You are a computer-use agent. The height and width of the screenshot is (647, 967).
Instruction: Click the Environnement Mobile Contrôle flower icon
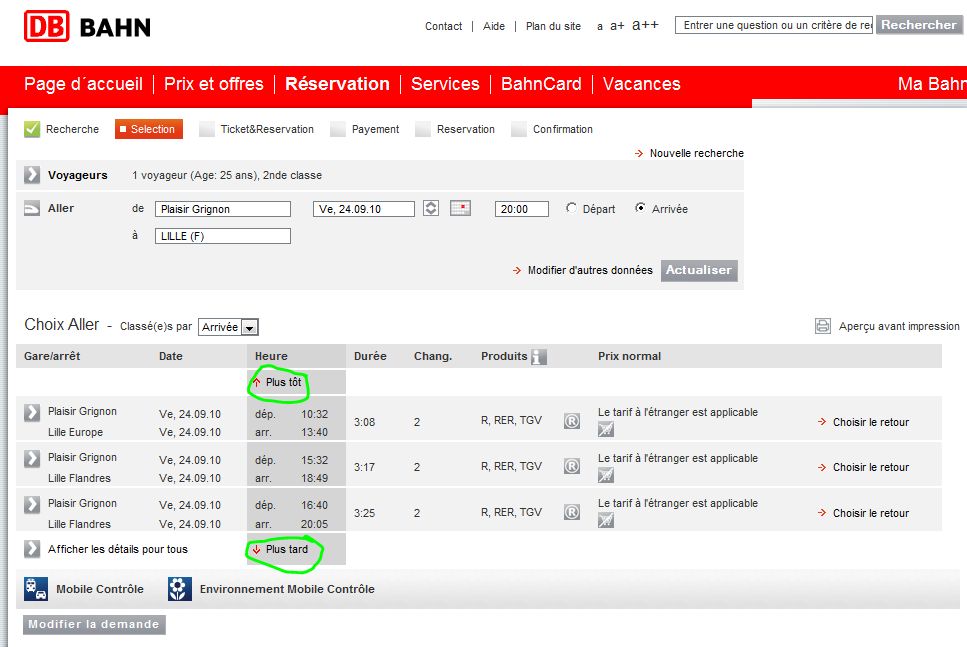click(x=179, y=589)
